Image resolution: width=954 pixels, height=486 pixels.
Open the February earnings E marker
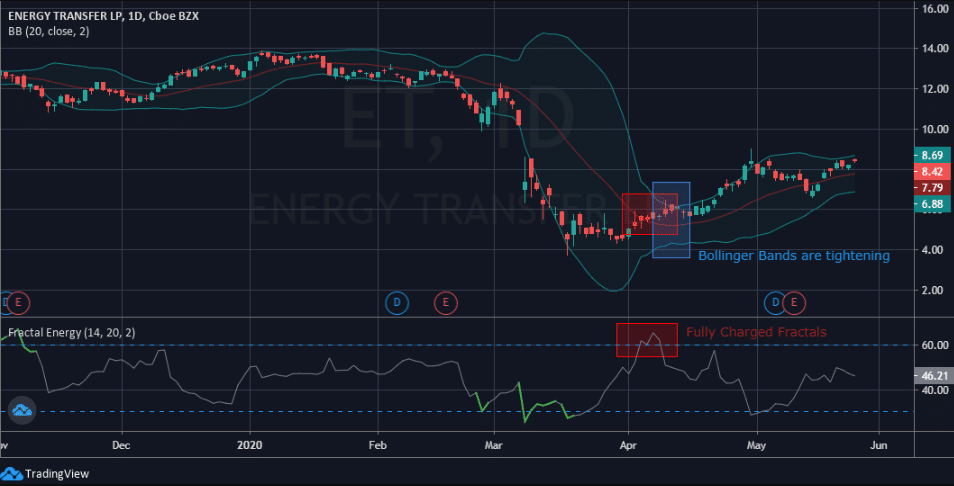[x=445, y=301]
